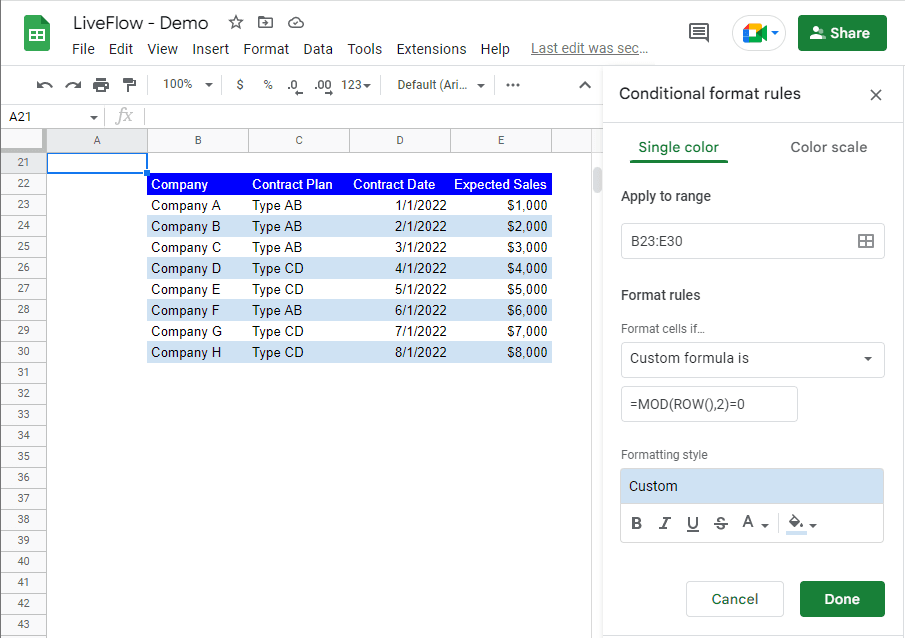Toggle Strikethrough in formatting style
This screenshot has width=905, height=638.
pyautogui.click(x=721, y=523)
